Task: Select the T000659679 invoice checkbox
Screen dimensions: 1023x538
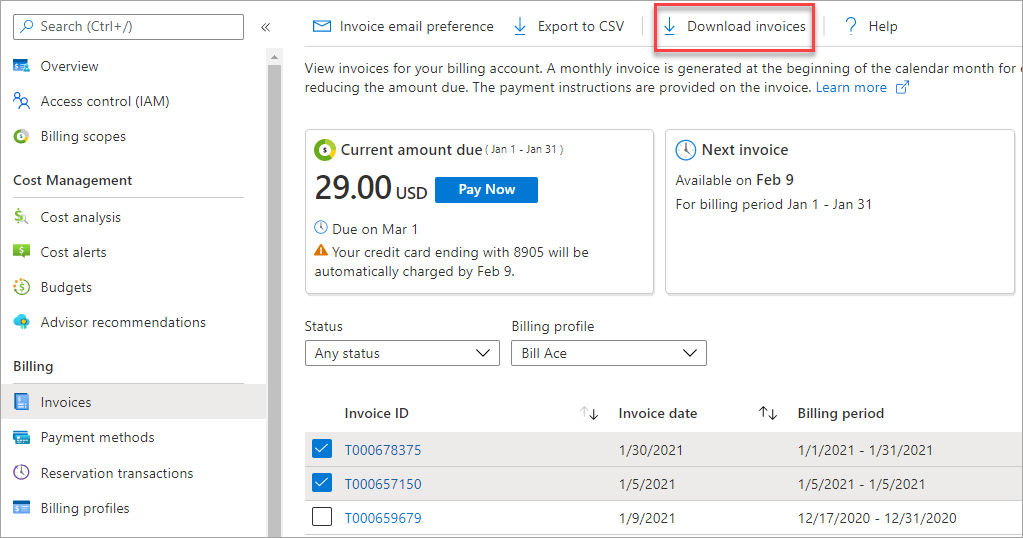Action: [x=322, y=518]
